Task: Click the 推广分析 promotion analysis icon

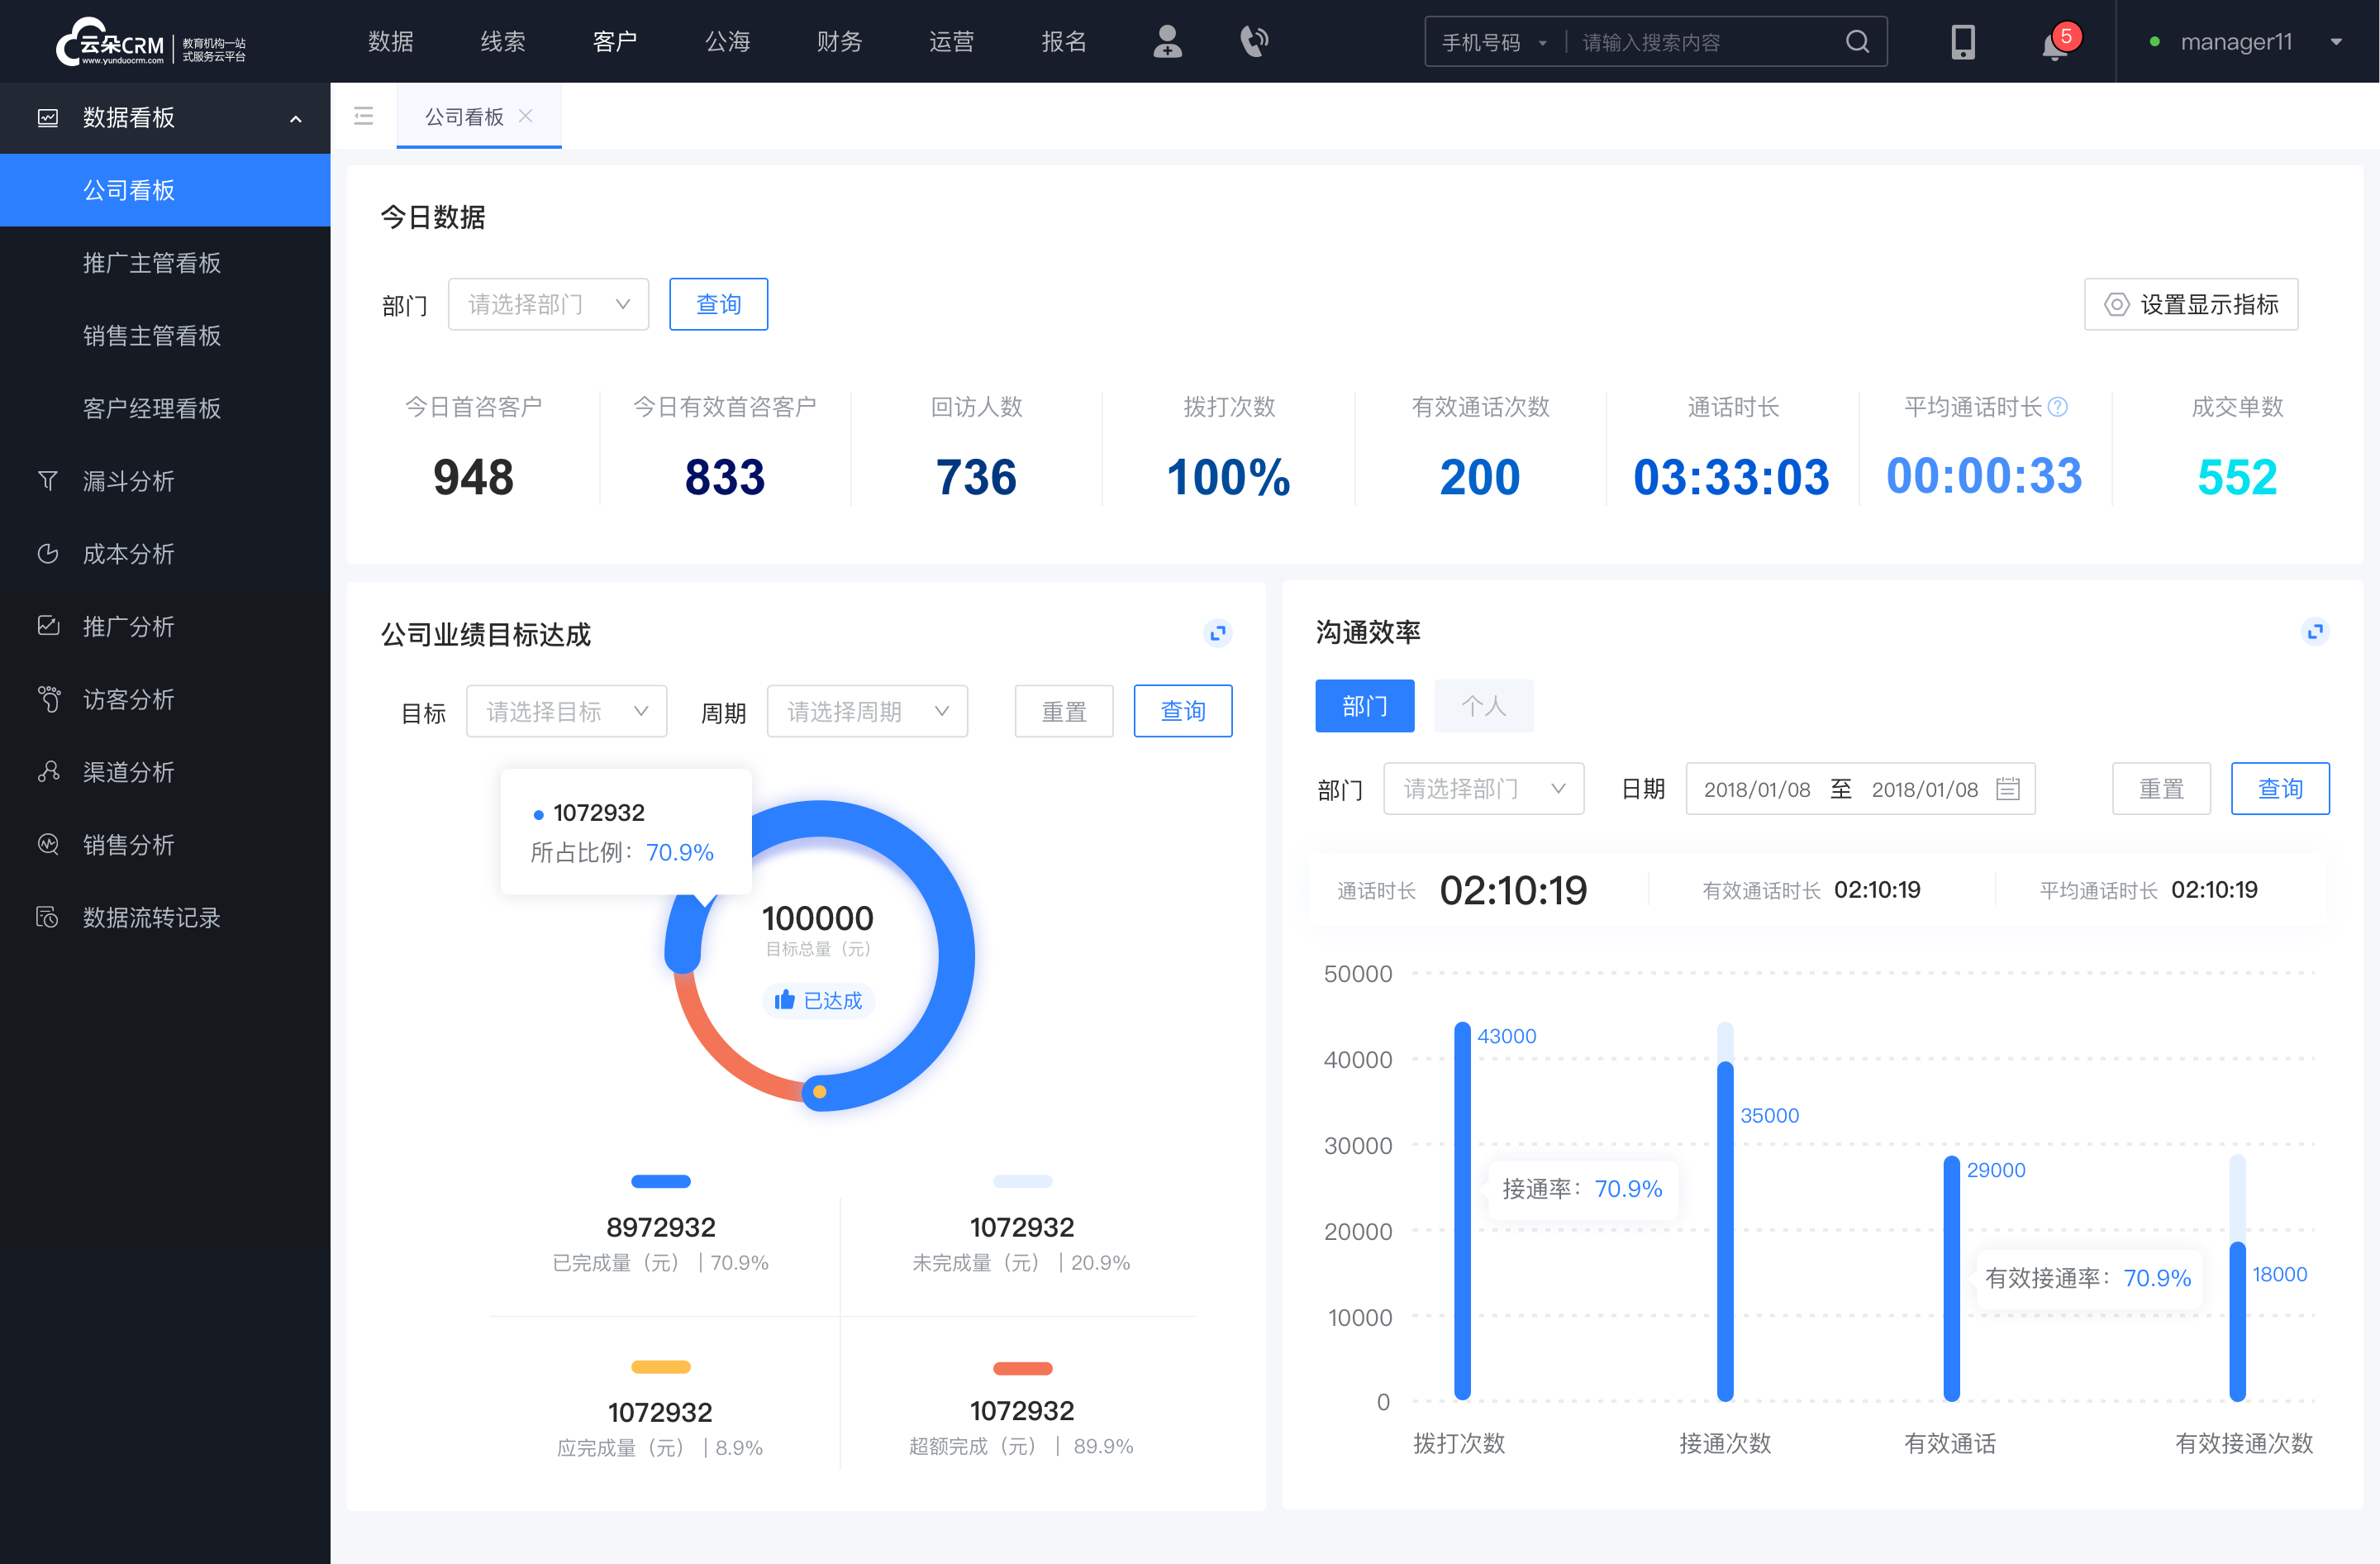Action: point(49,623)
